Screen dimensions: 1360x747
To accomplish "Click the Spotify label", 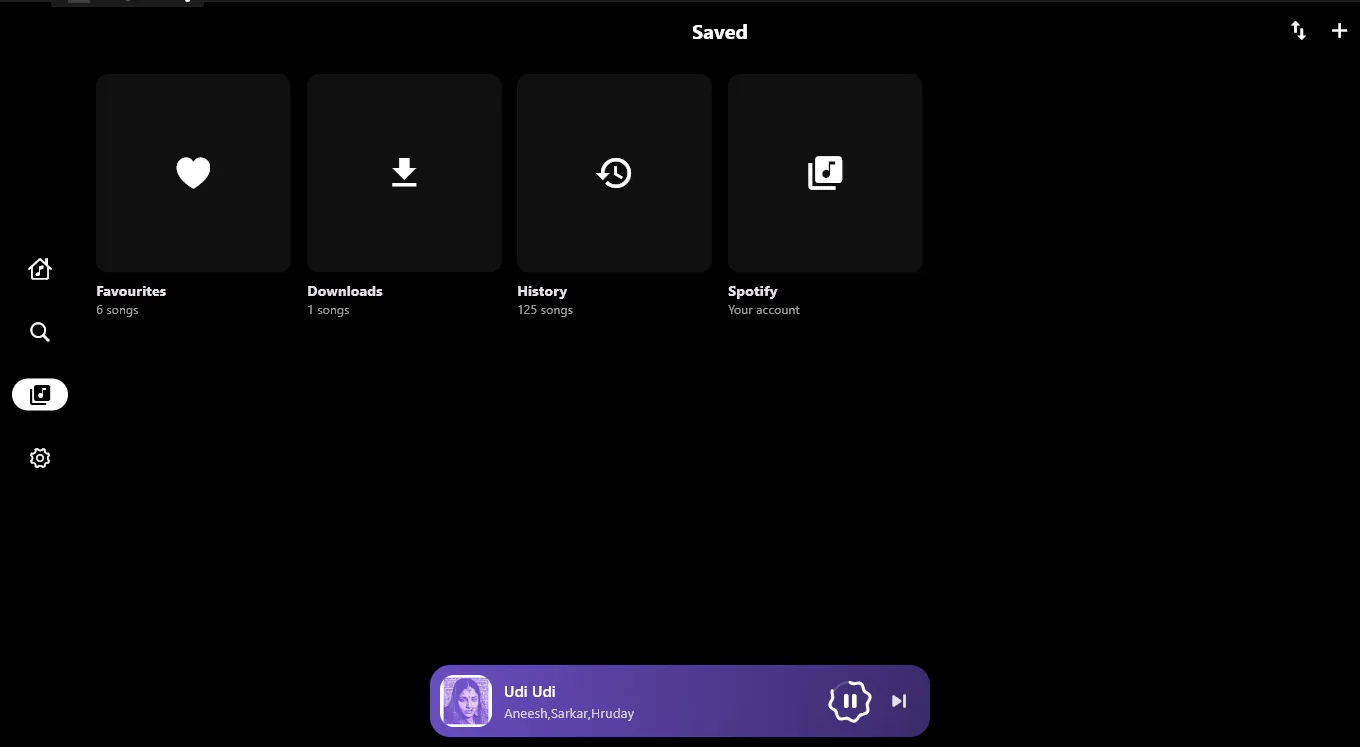I will (753, 291).
